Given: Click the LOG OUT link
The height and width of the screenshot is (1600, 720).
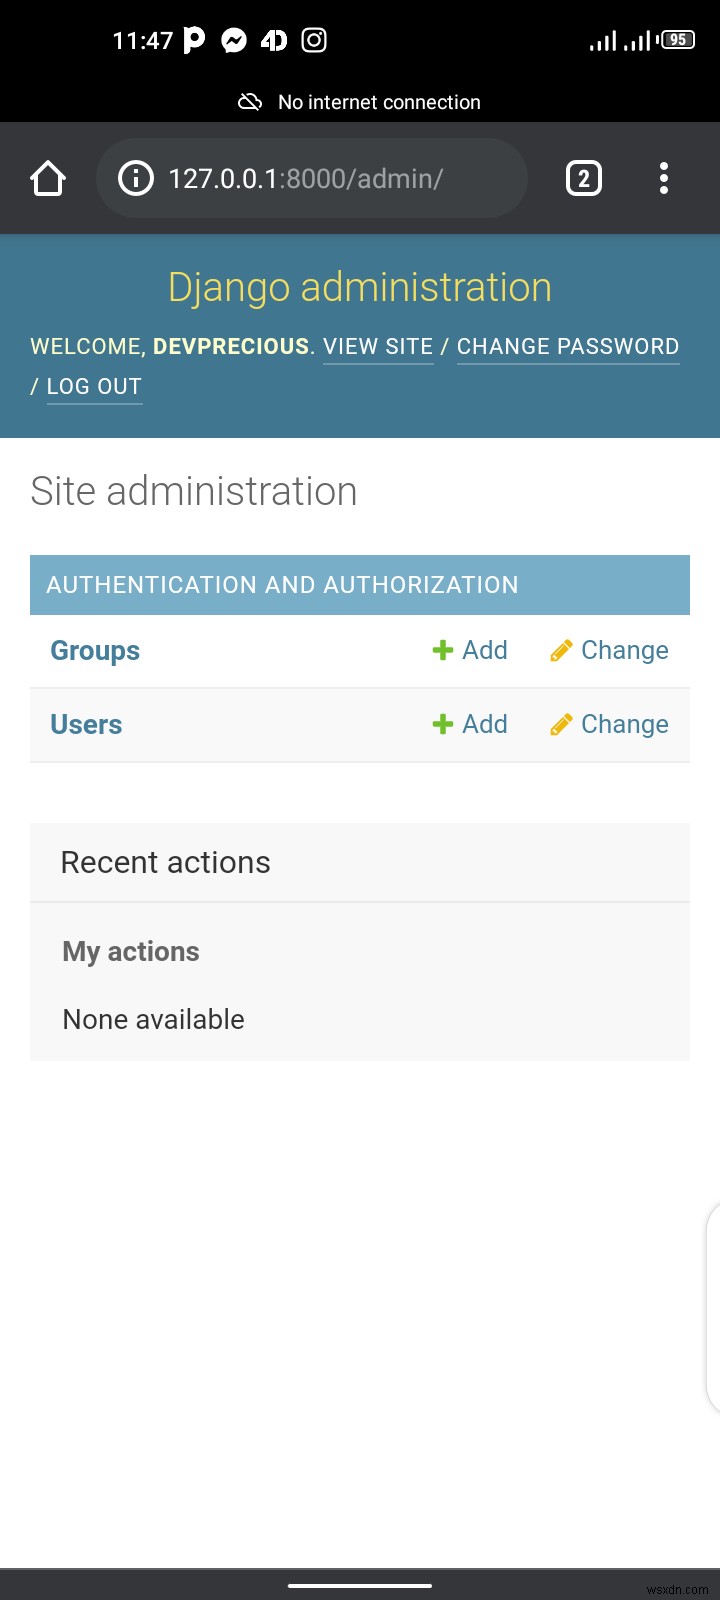Looking at the screenshot, I should (93, 386).
